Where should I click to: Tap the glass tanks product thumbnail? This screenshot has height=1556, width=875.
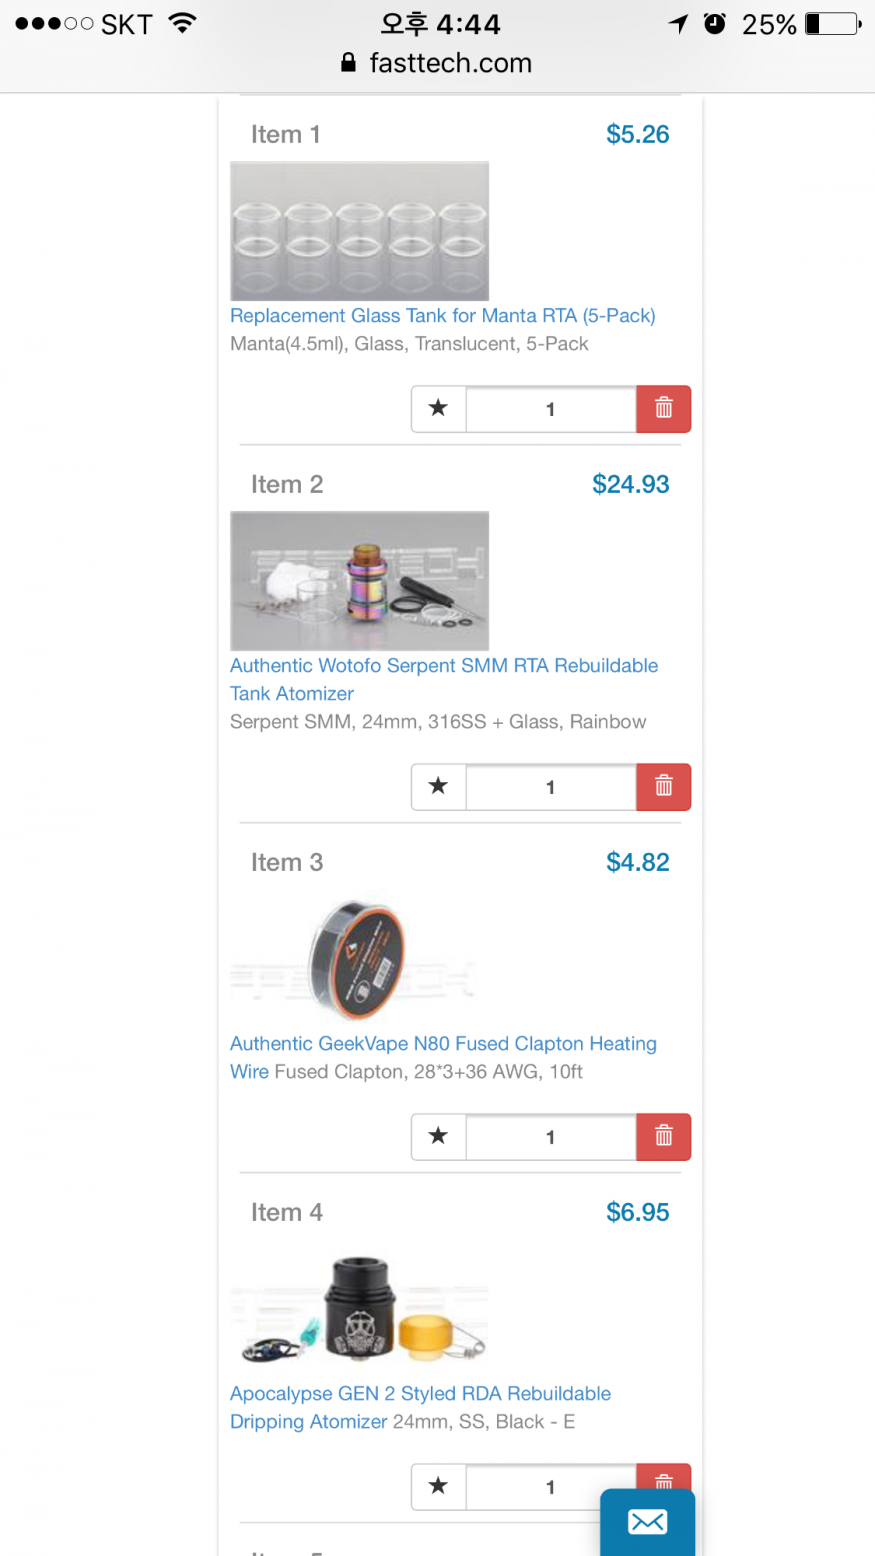pyautogui.click(x=360, y=231)
